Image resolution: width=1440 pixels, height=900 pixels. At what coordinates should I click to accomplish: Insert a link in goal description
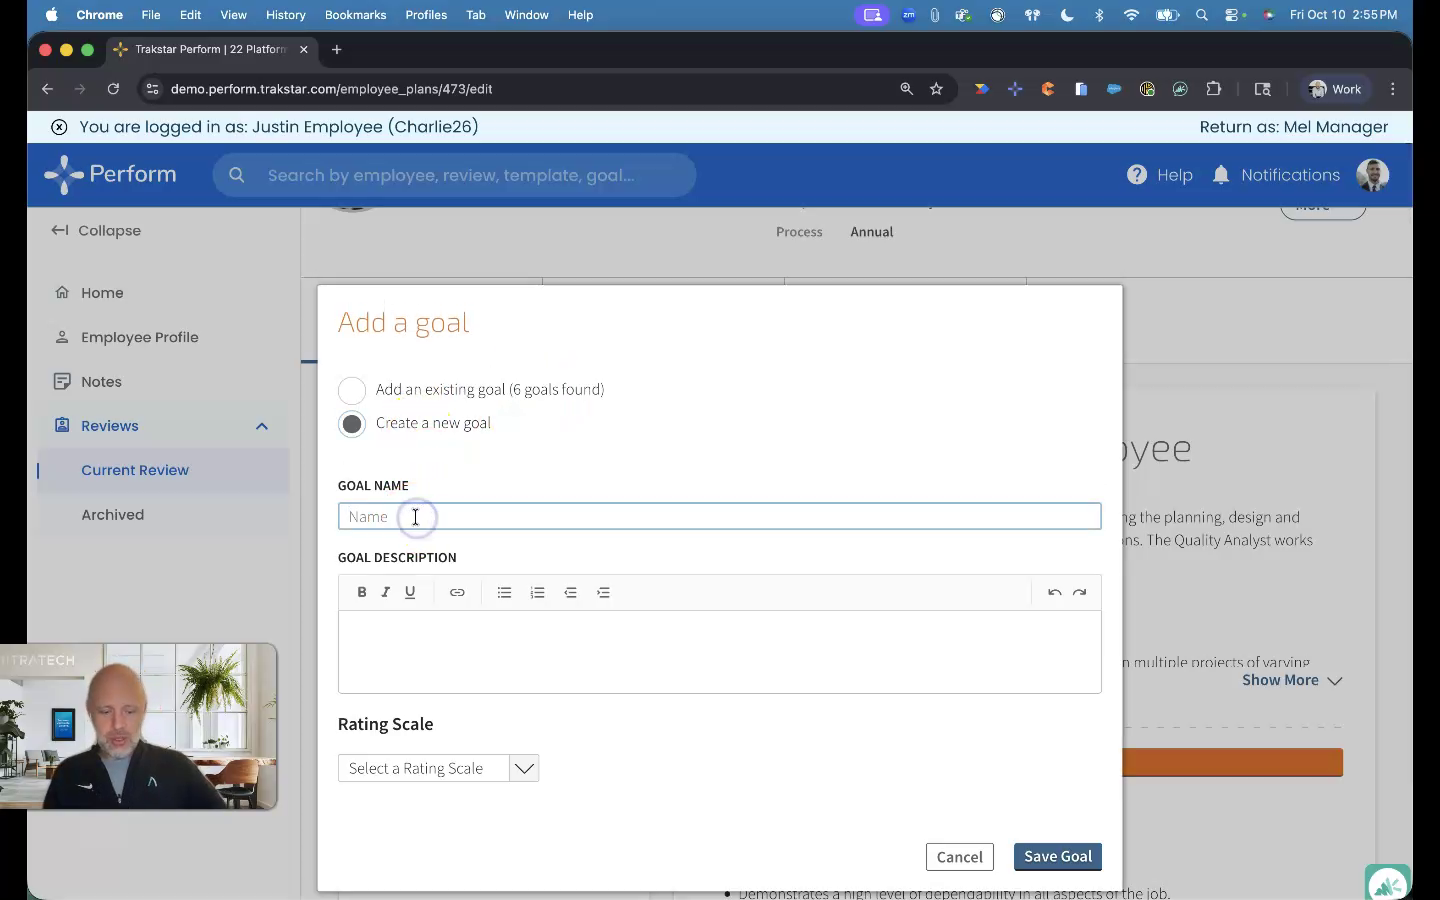pyautogui.click(x=457, y=592)
